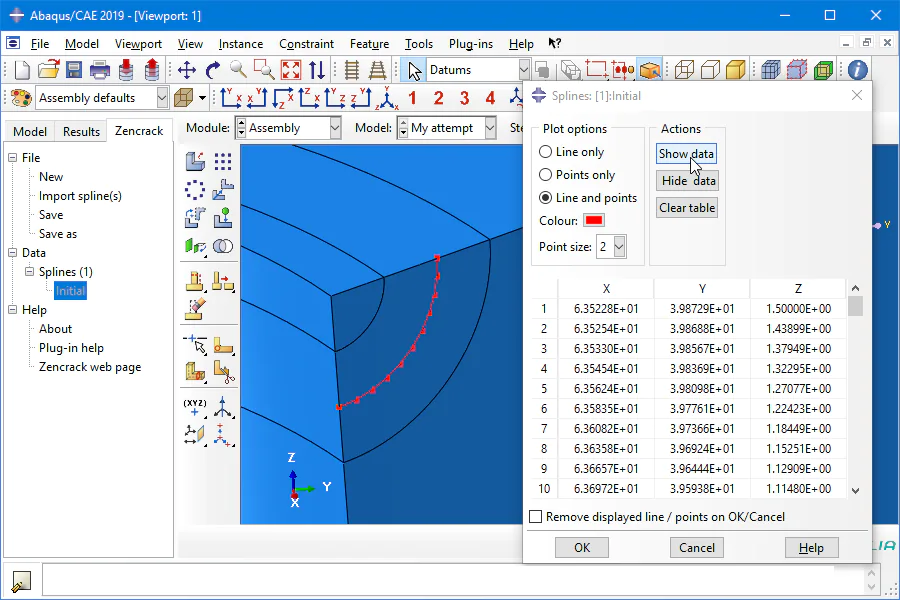900x600 pixels.
Task: Click the Partition Cell tool icon
Action: (195, 372)
